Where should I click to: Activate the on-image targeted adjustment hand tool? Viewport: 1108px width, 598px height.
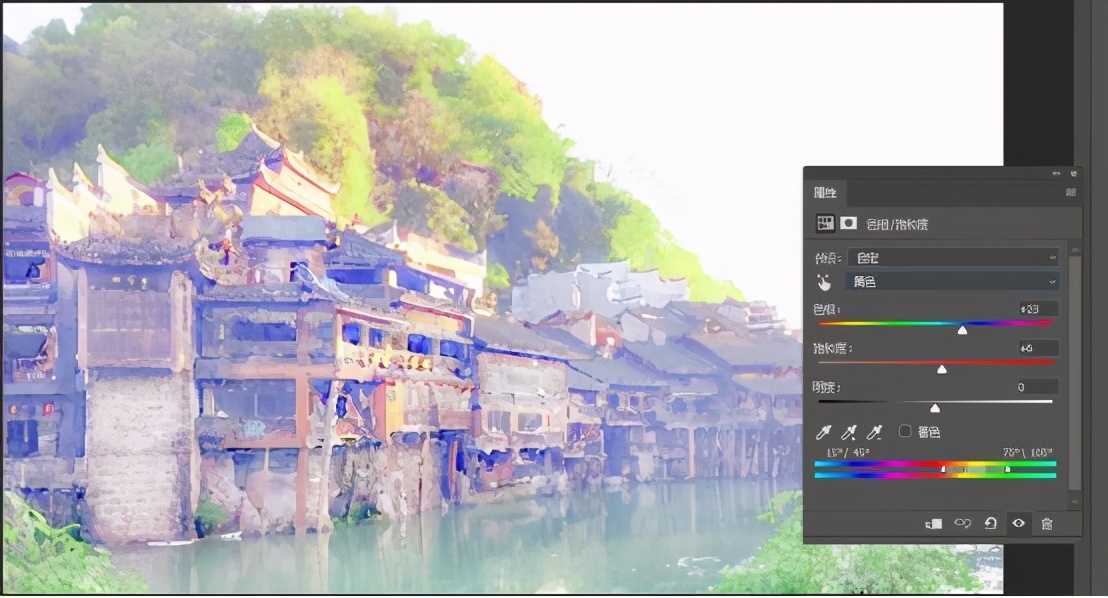pyautogui.click(x=825, y=282)
